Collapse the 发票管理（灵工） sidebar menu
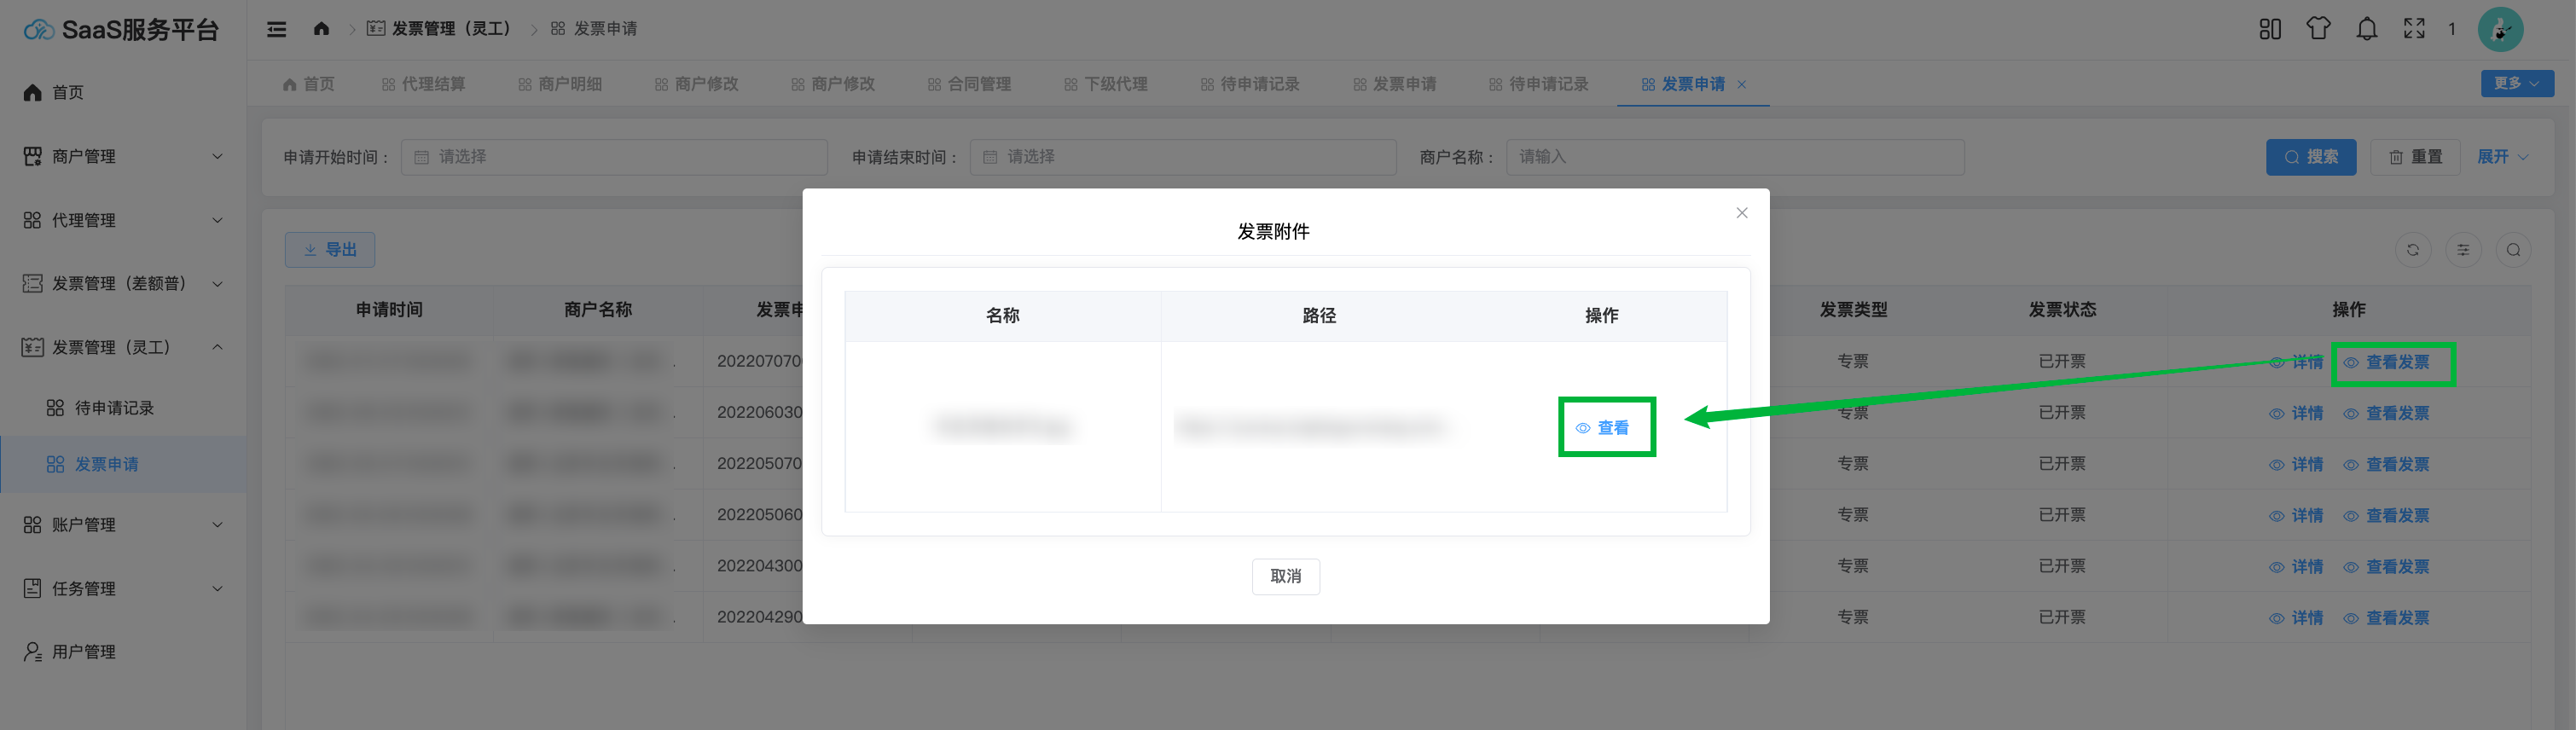The image size is (2576, 730). 122,347
